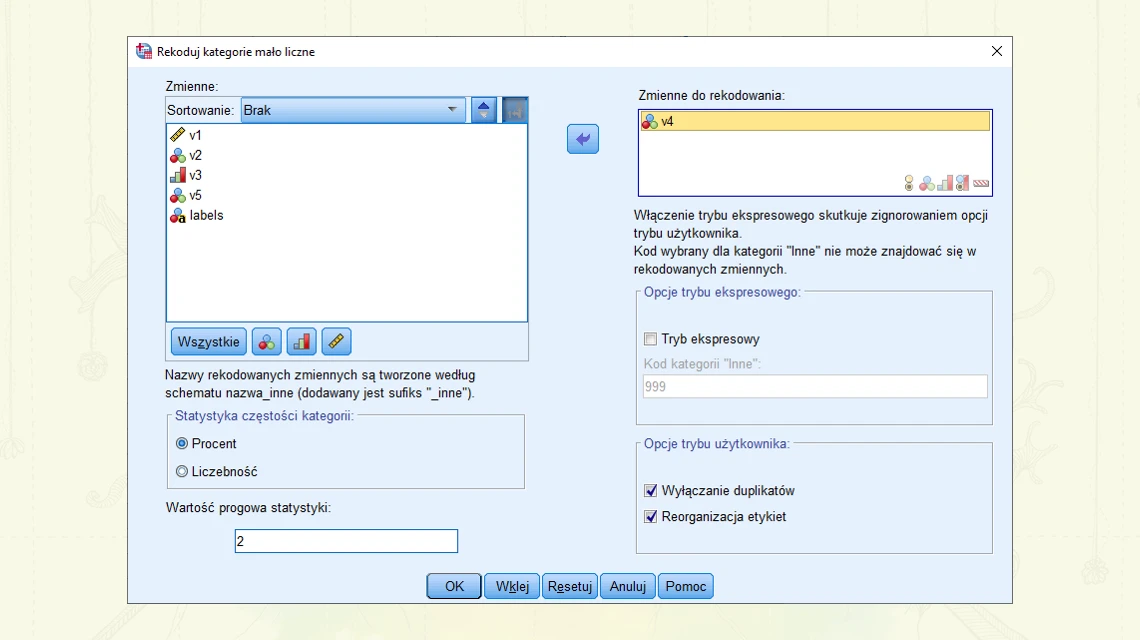1140x640 pixels.
Task: Select the Procent radio button
Action: pyautogui.click(x=182, y=444)
